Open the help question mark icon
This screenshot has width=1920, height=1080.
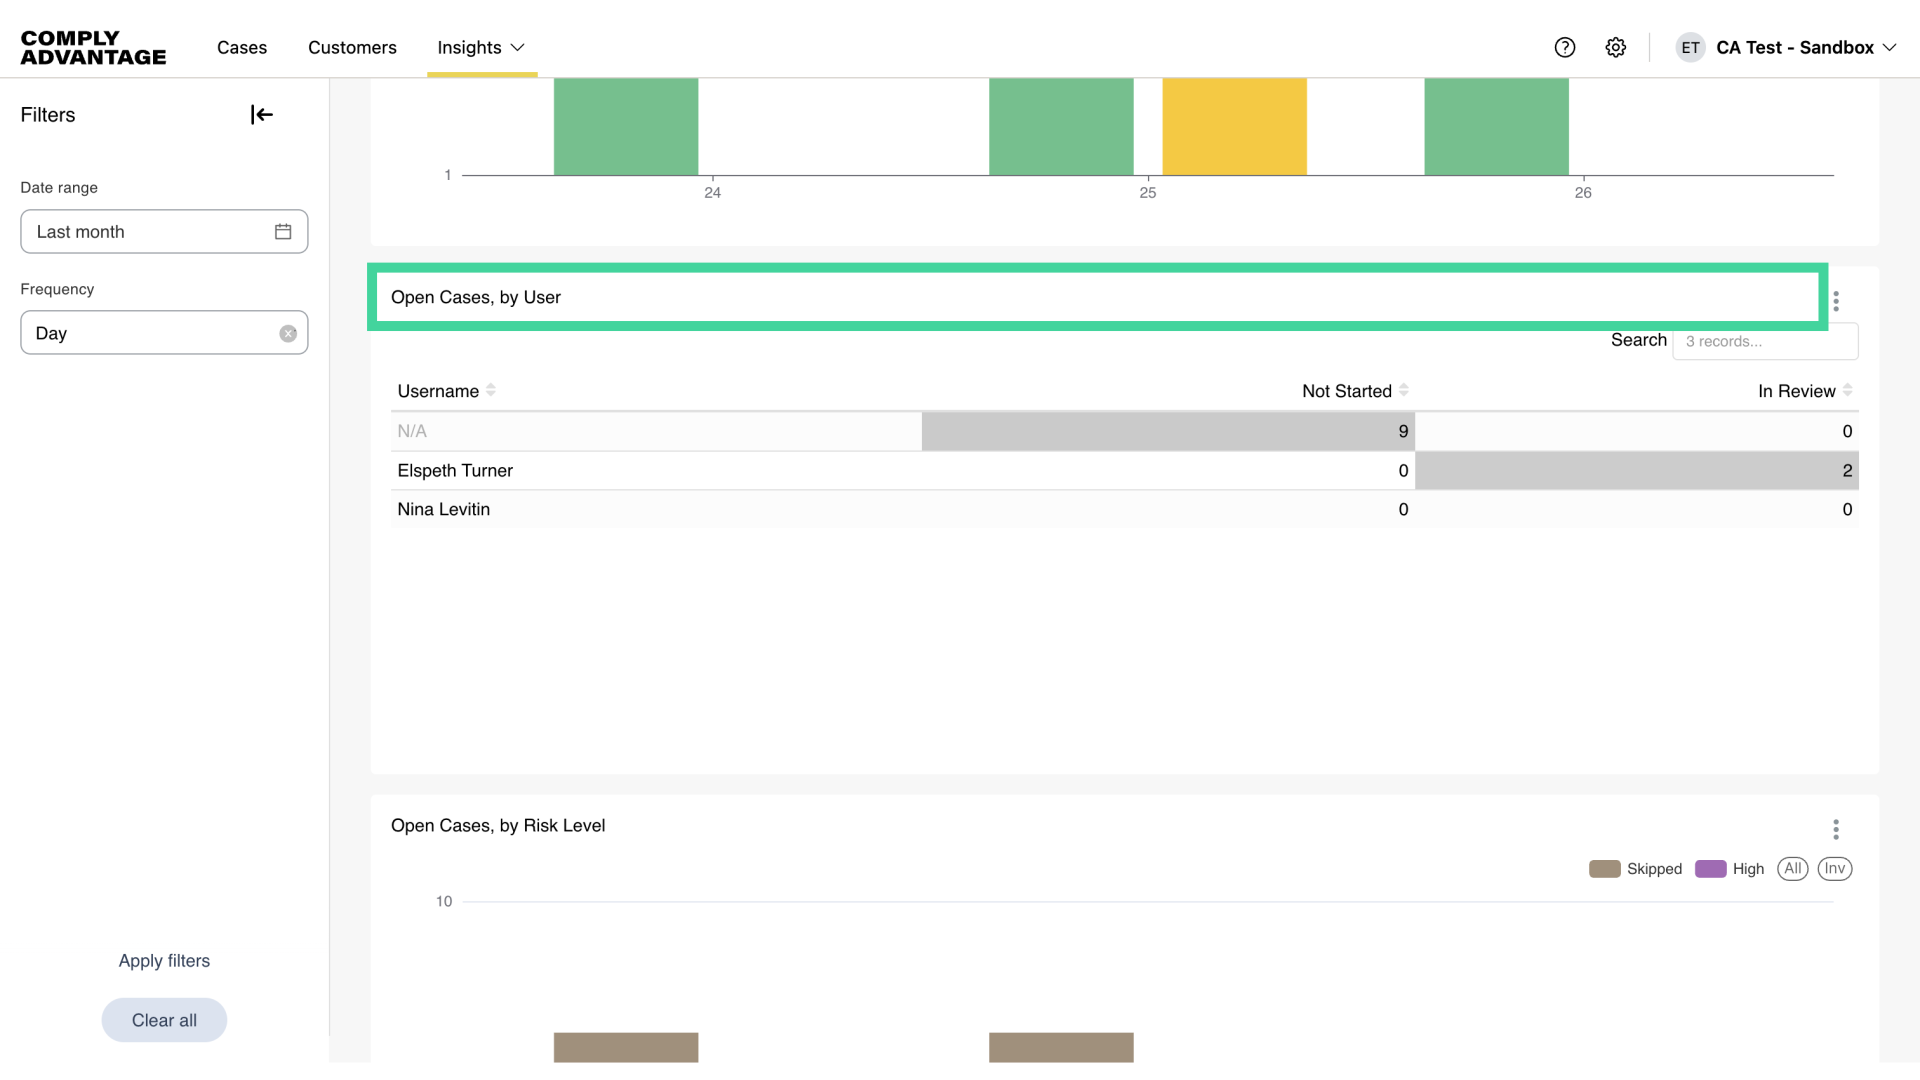1565,48
